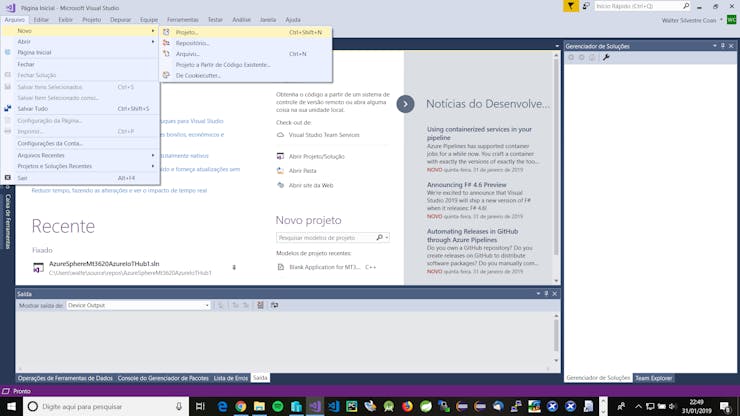The height and width of the screenshot is (416, 740).
Task: Open the Walter Silvestre Coan account dropdown arrow
Action: click(x=721, y=20)
